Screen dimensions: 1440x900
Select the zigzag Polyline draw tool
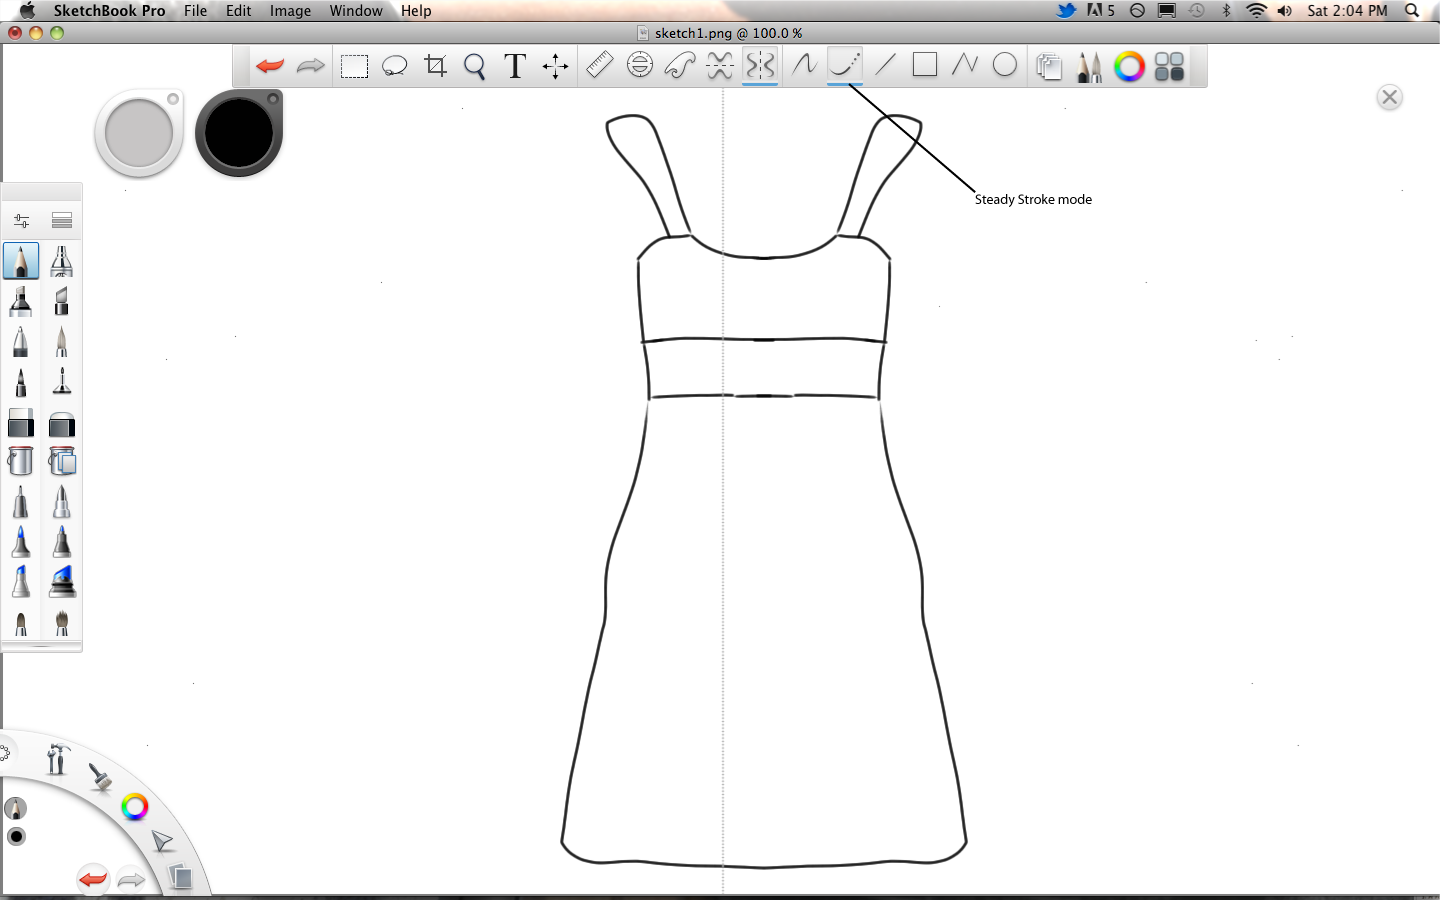pos(965,65)
